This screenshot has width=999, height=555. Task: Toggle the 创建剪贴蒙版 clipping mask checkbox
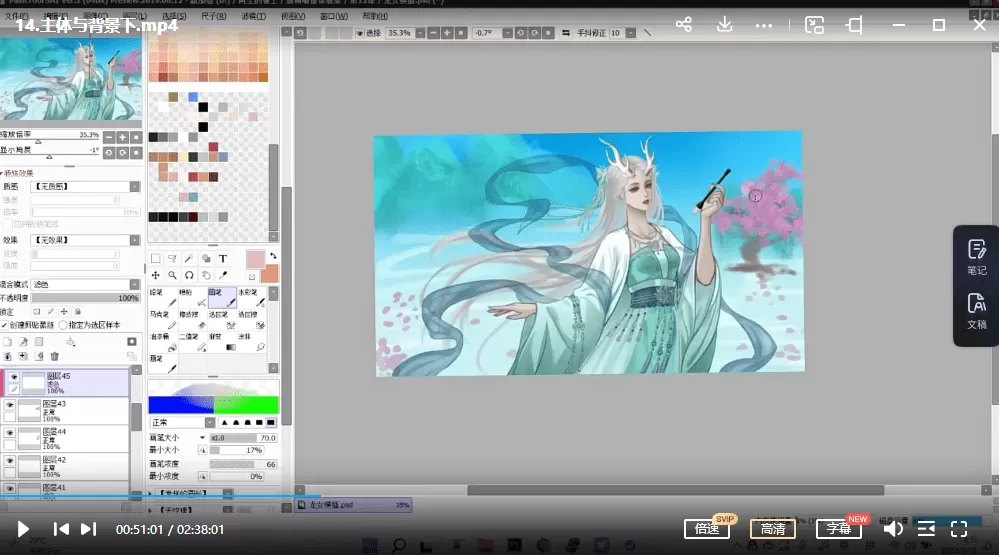tap(5, 325)
